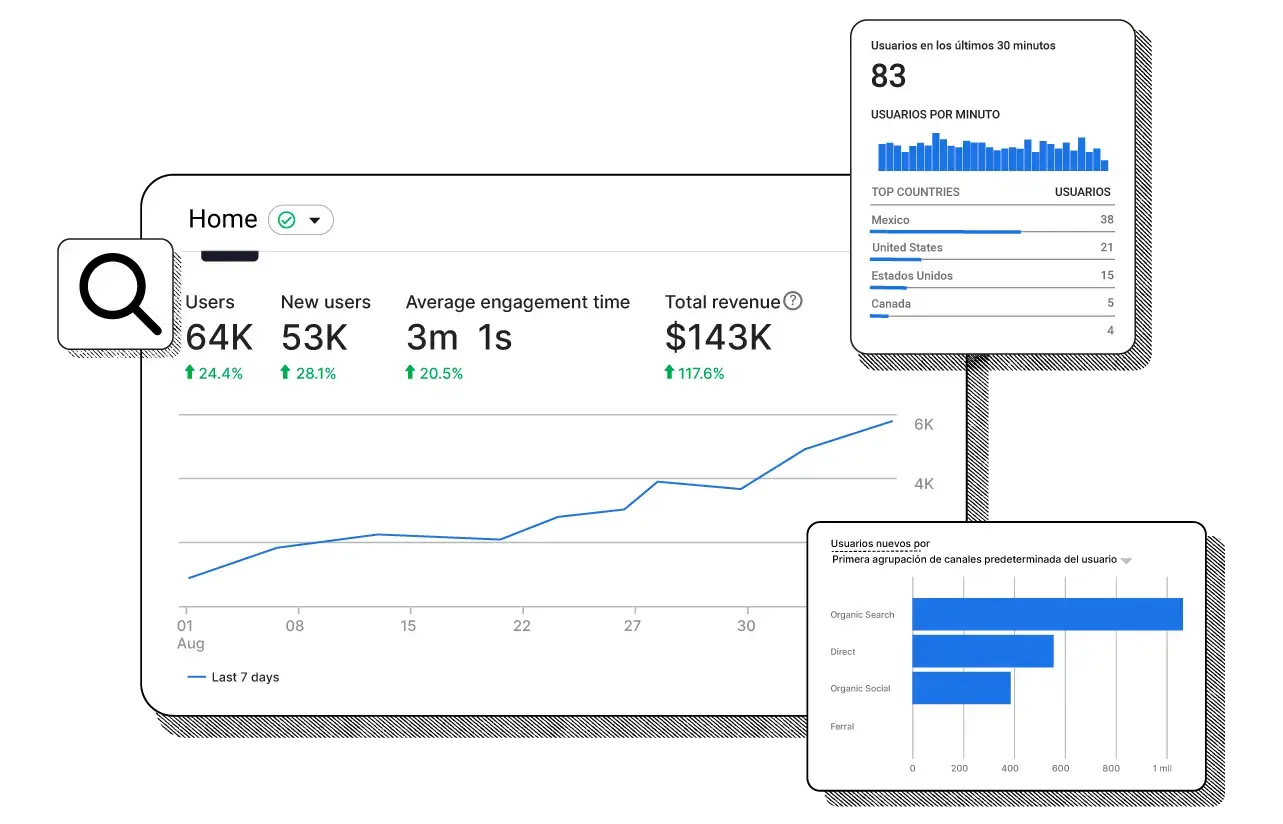The height and width of the screenshot is (824, 1283).
Task: Click Mexico row in top countries list
Action: tap(890, 220)
